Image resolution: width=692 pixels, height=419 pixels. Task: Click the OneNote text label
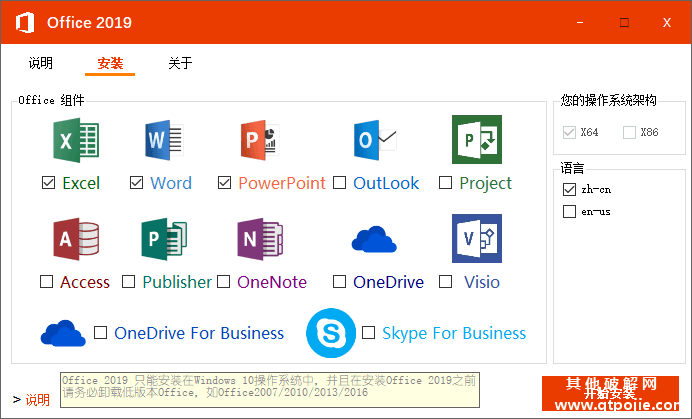272,282
